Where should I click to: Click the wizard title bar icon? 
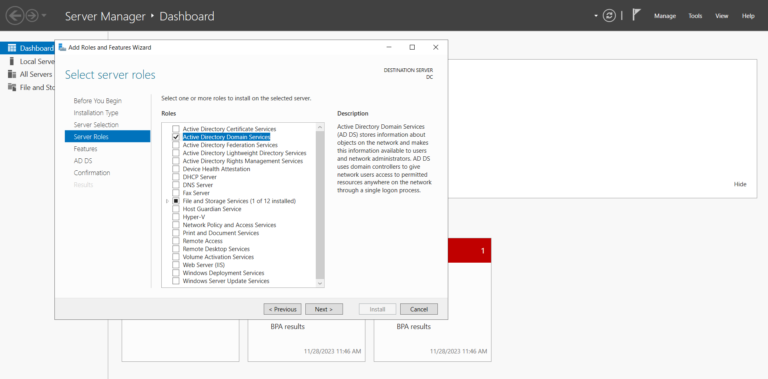(62, 47)
